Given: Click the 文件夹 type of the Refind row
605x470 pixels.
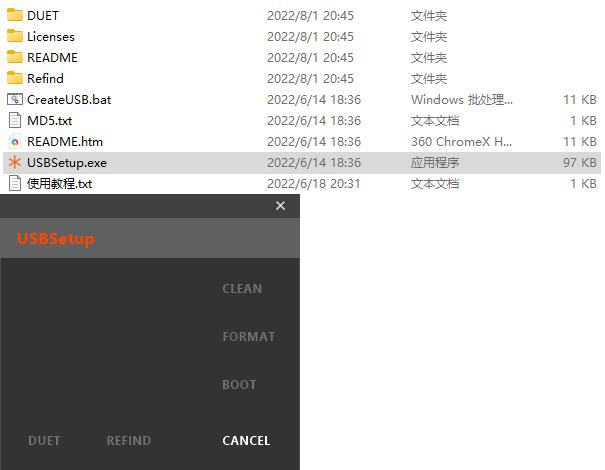Looking at the screenshot, I should pos(429,79).
